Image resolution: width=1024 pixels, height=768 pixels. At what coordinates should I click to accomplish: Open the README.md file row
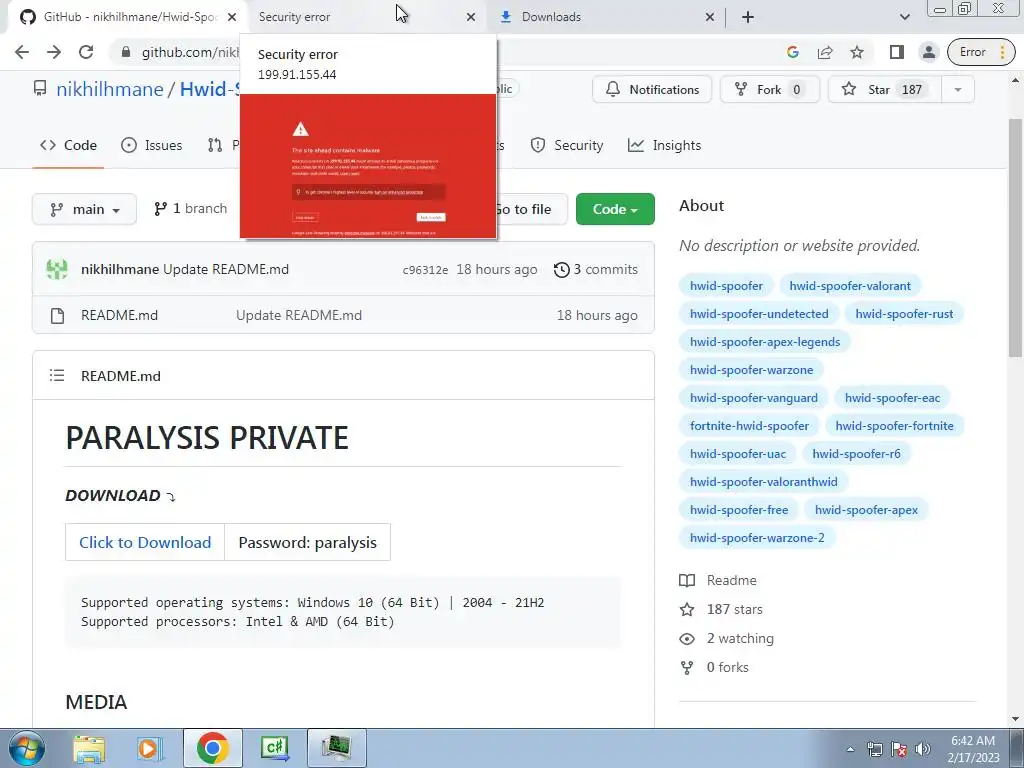[344, 315]
